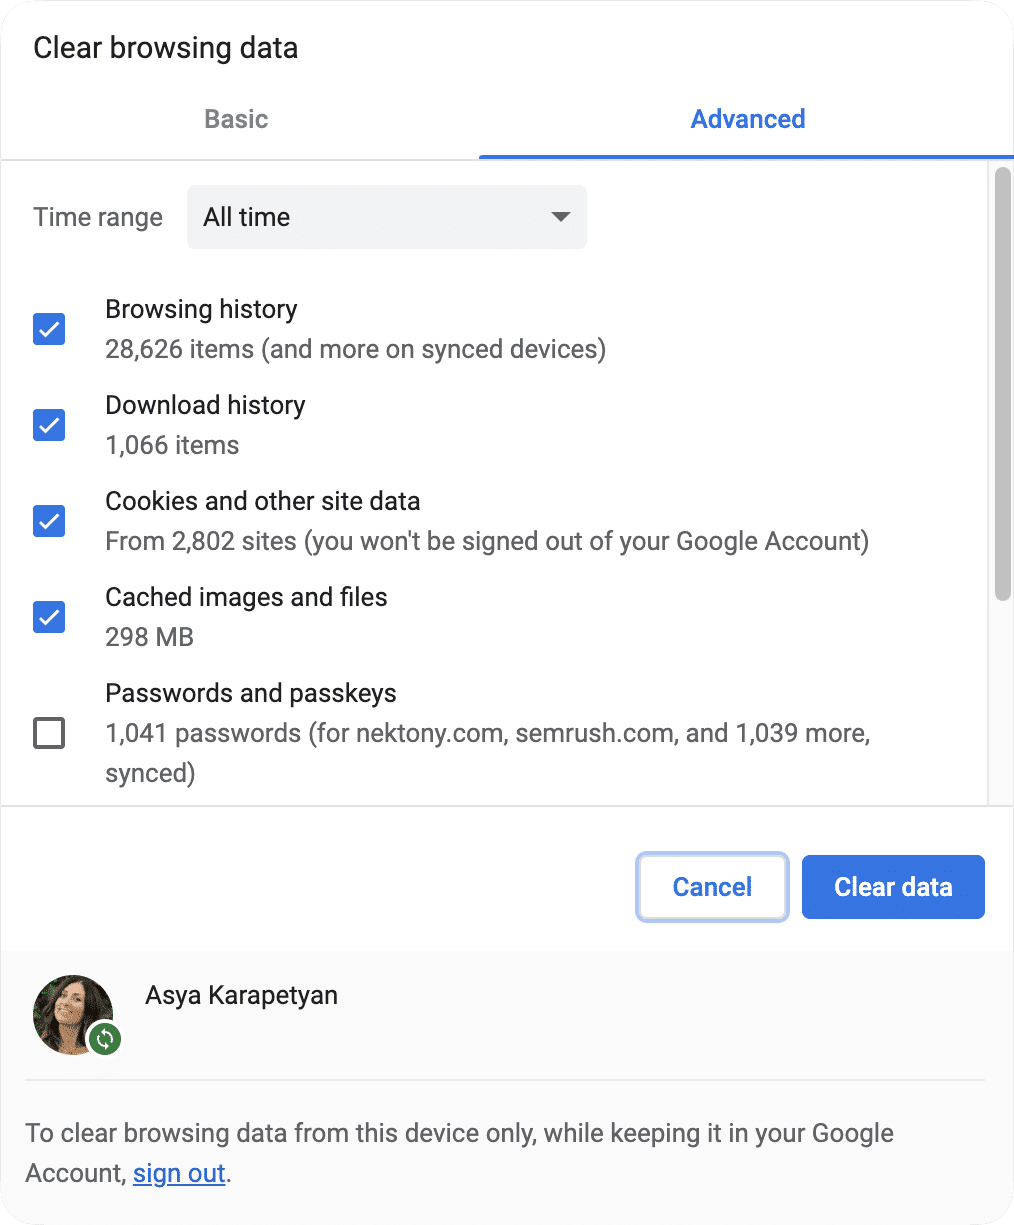
Task: Click the green sync badge on the profile avatar
Action: coord(104,1039)
